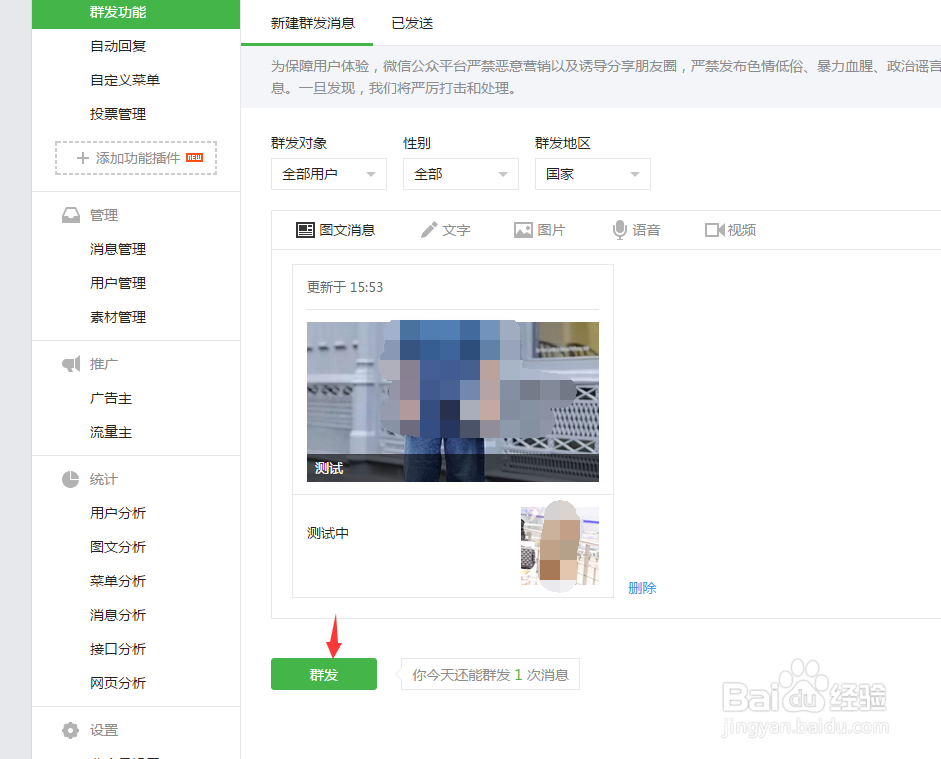Click the green 群发 send button
Viewport: 941px width, 759px height.
(x=323, y=673)
